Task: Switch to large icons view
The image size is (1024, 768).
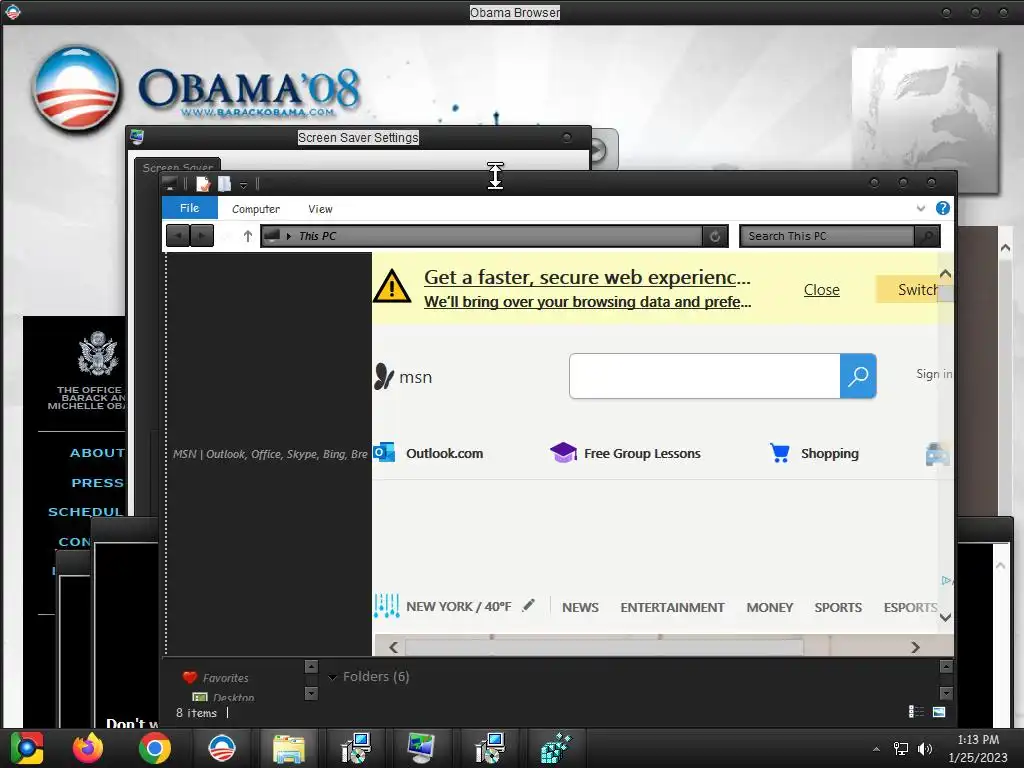Action: coord(939,712)
